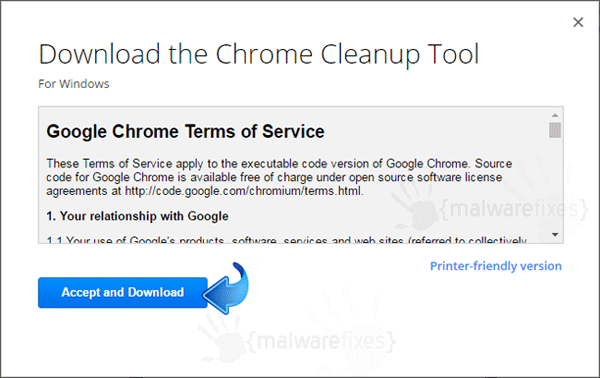Click the Download the Chrome Cleanup Tool title
600x378 pixels.
259,54
